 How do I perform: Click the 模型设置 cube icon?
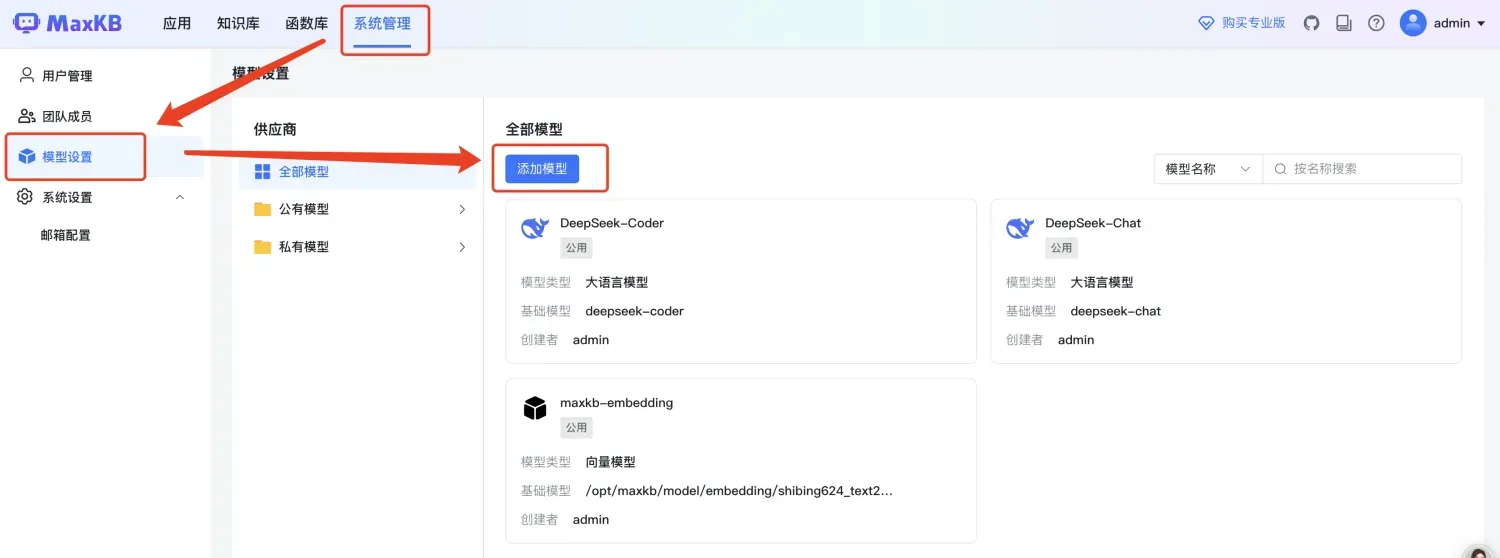[x=27, y=157]
